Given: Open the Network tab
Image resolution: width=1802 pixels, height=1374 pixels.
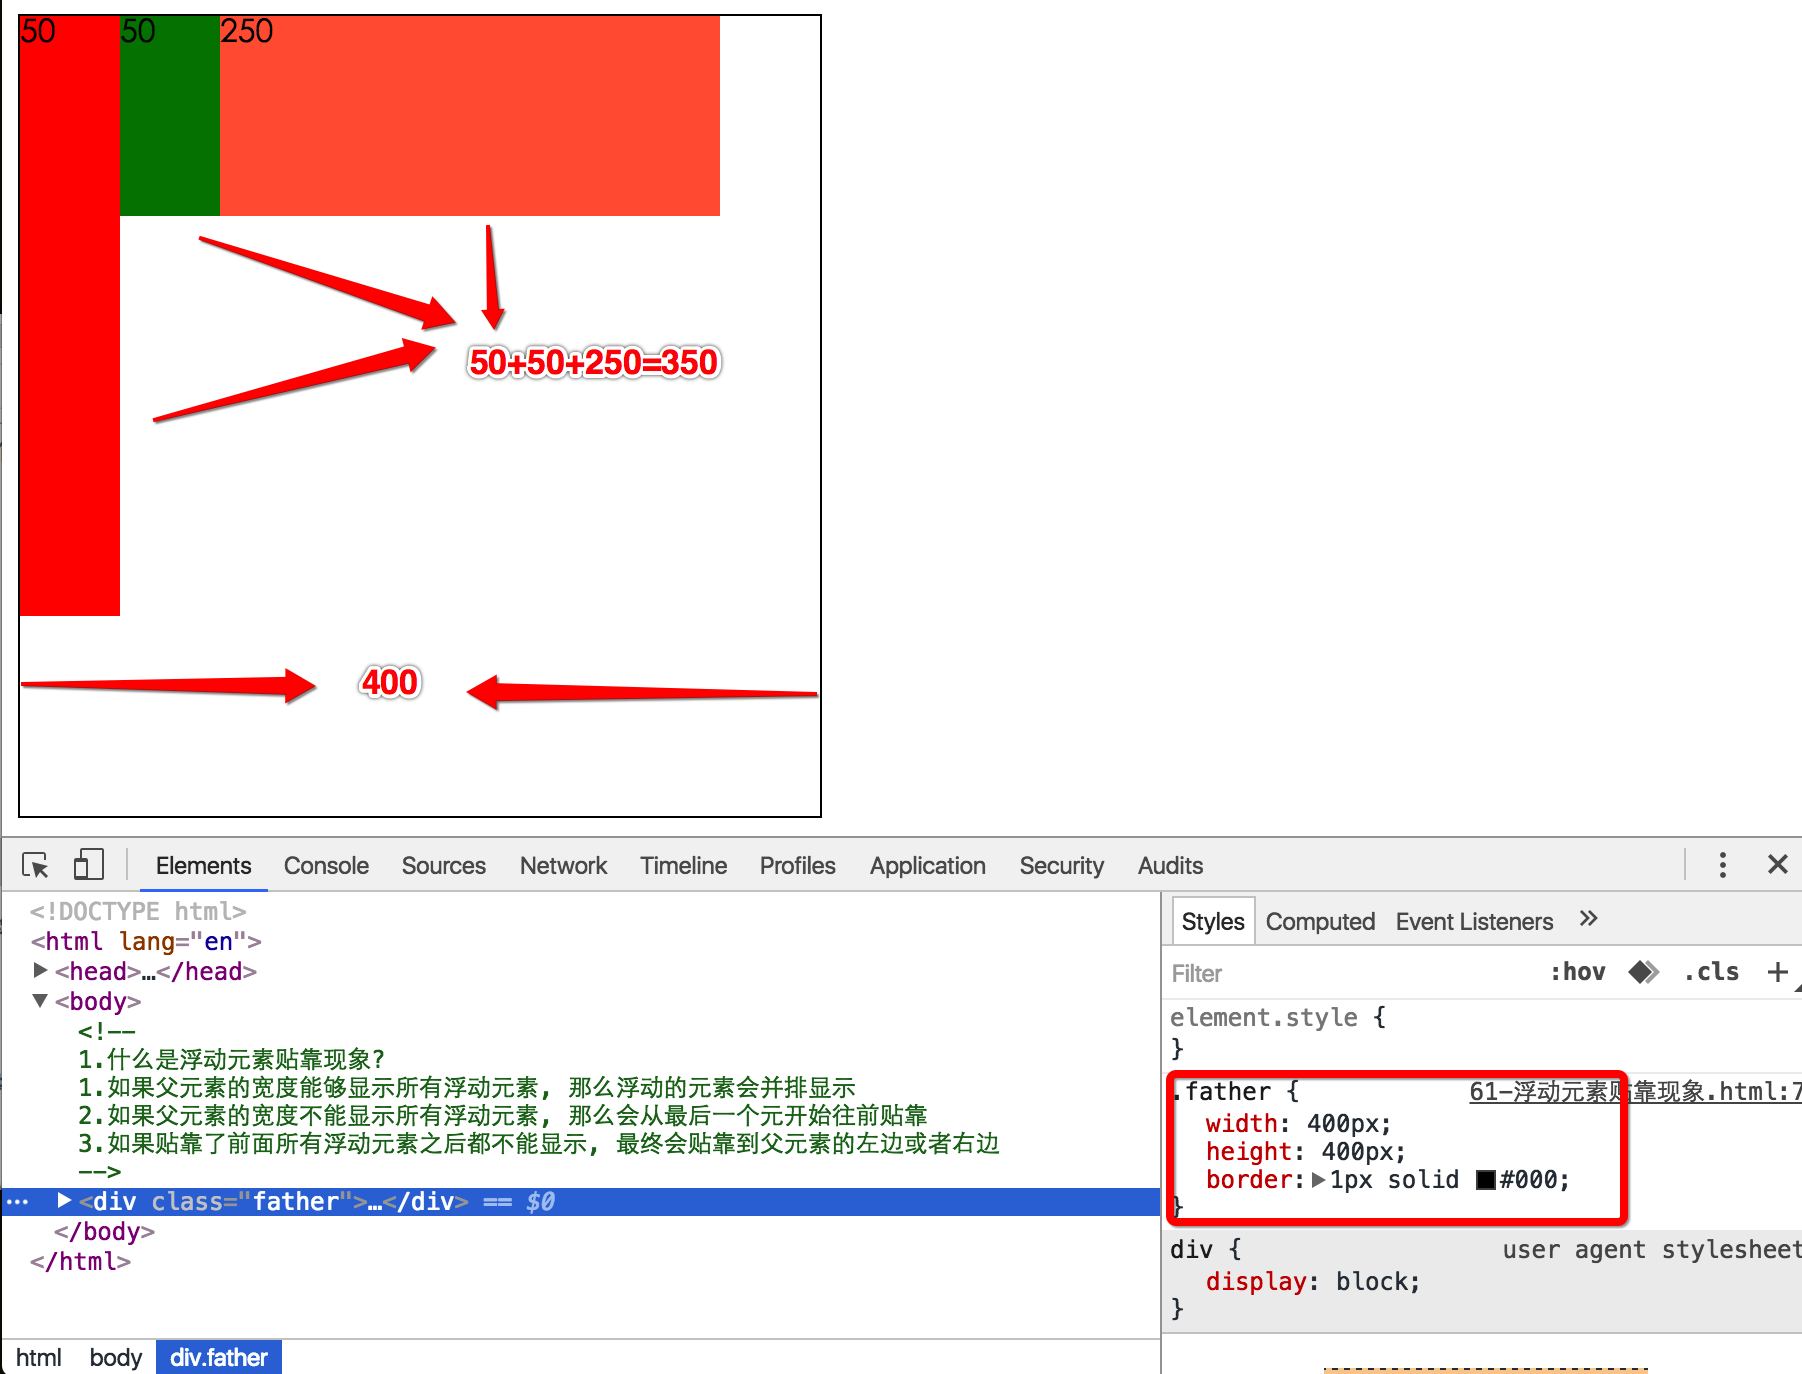Looking at the screenshot, I should coord(563,866).
